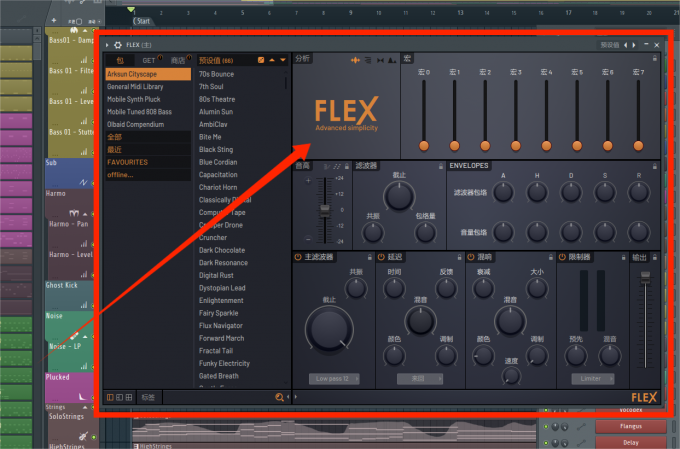The height and width of the screenshot is (449, 680).
Task: Toggle power for reverb (混响) section
Action: pyautogui.click(x=471, y=257)
